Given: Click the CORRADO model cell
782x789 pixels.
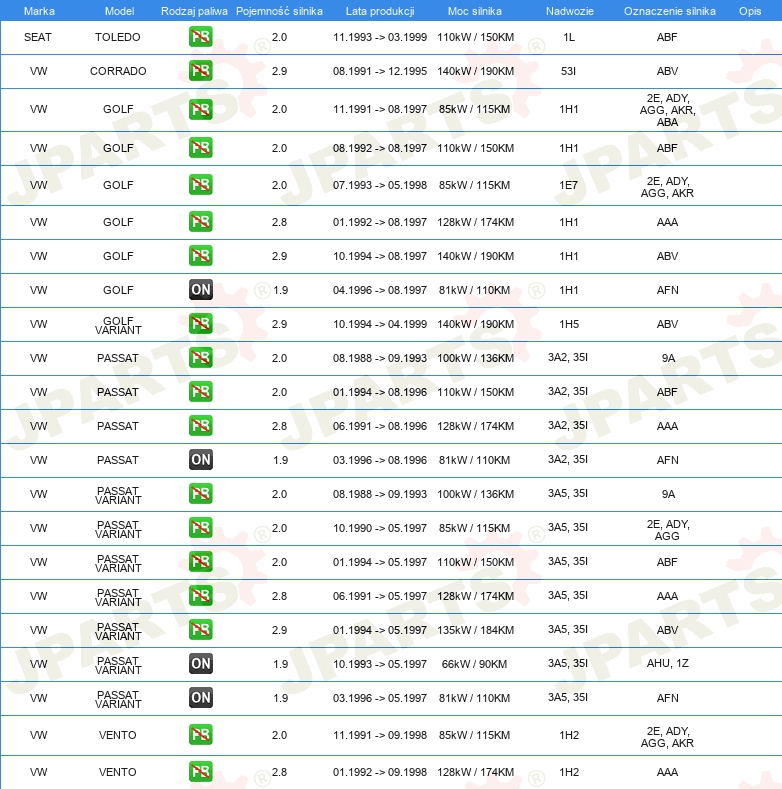Looking at the screenshot, I should (x=118, y=71).
